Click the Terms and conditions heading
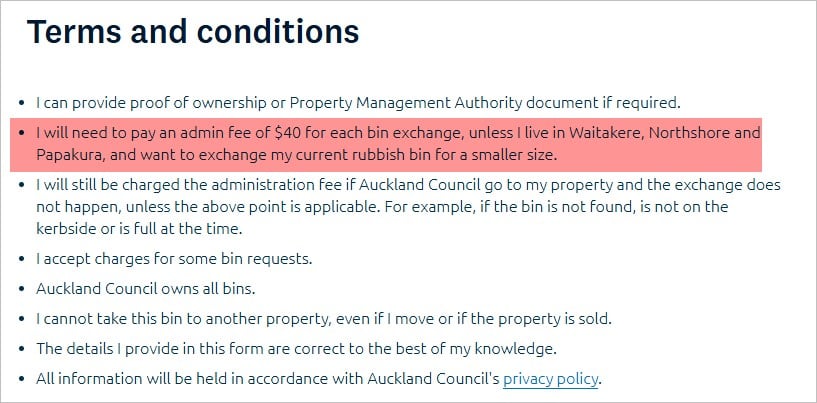This screenshot has height=403, width=817. (x=193, y=31)
